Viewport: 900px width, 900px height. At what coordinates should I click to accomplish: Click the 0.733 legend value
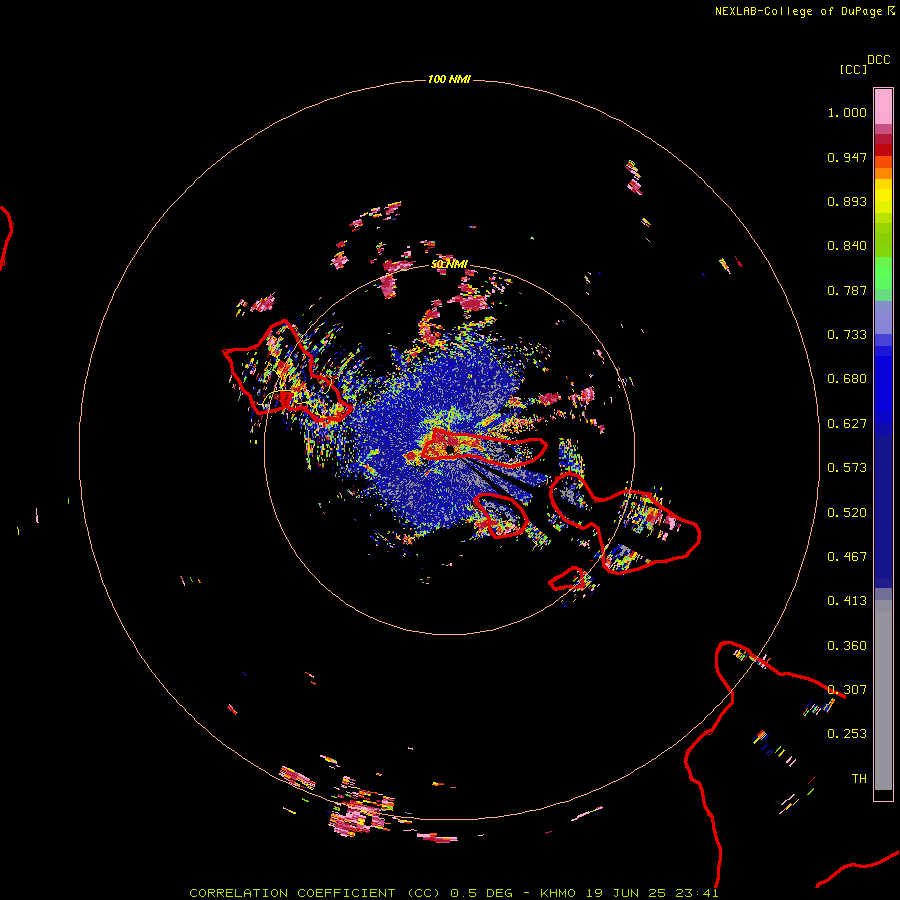[x=847, y=335]
